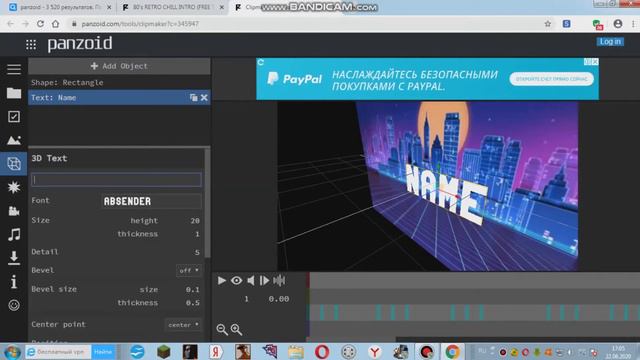Viewport: 640px width, 360px height.
Task: Edit the Detail value 5
Action: pos(197,252)
